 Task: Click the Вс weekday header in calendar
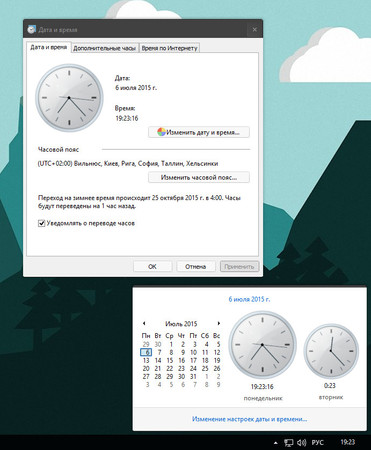(217, 336)
